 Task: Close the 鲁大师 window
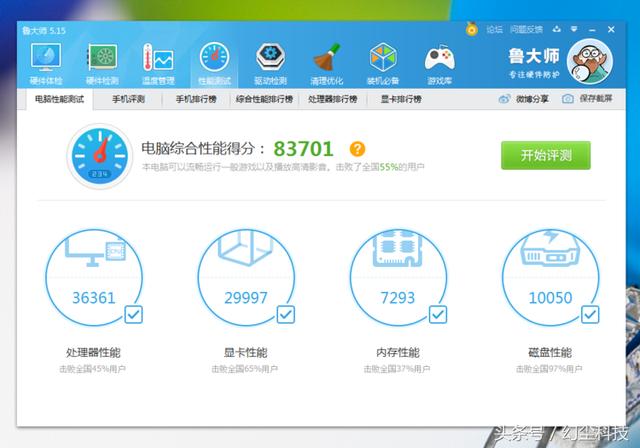coord(611,29)
